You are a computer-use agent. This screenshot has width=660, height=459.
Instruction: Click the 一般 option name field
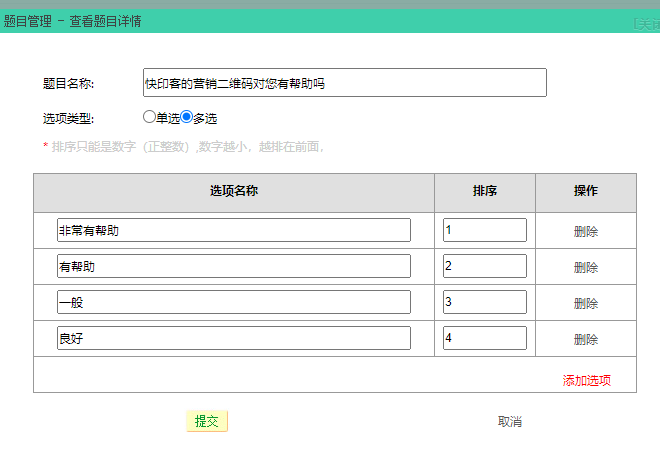[x=234, y=302]
